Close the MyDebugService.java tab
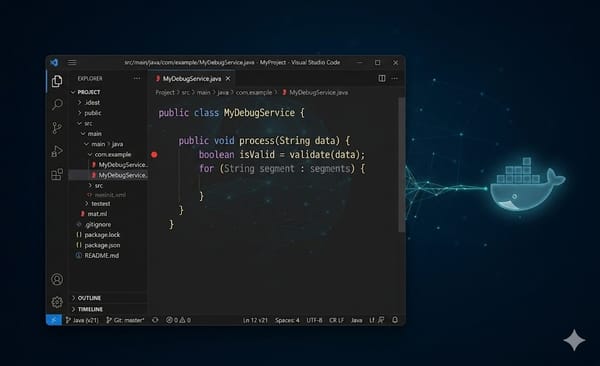Screen dimensions: 600x366 coord(228,78)
